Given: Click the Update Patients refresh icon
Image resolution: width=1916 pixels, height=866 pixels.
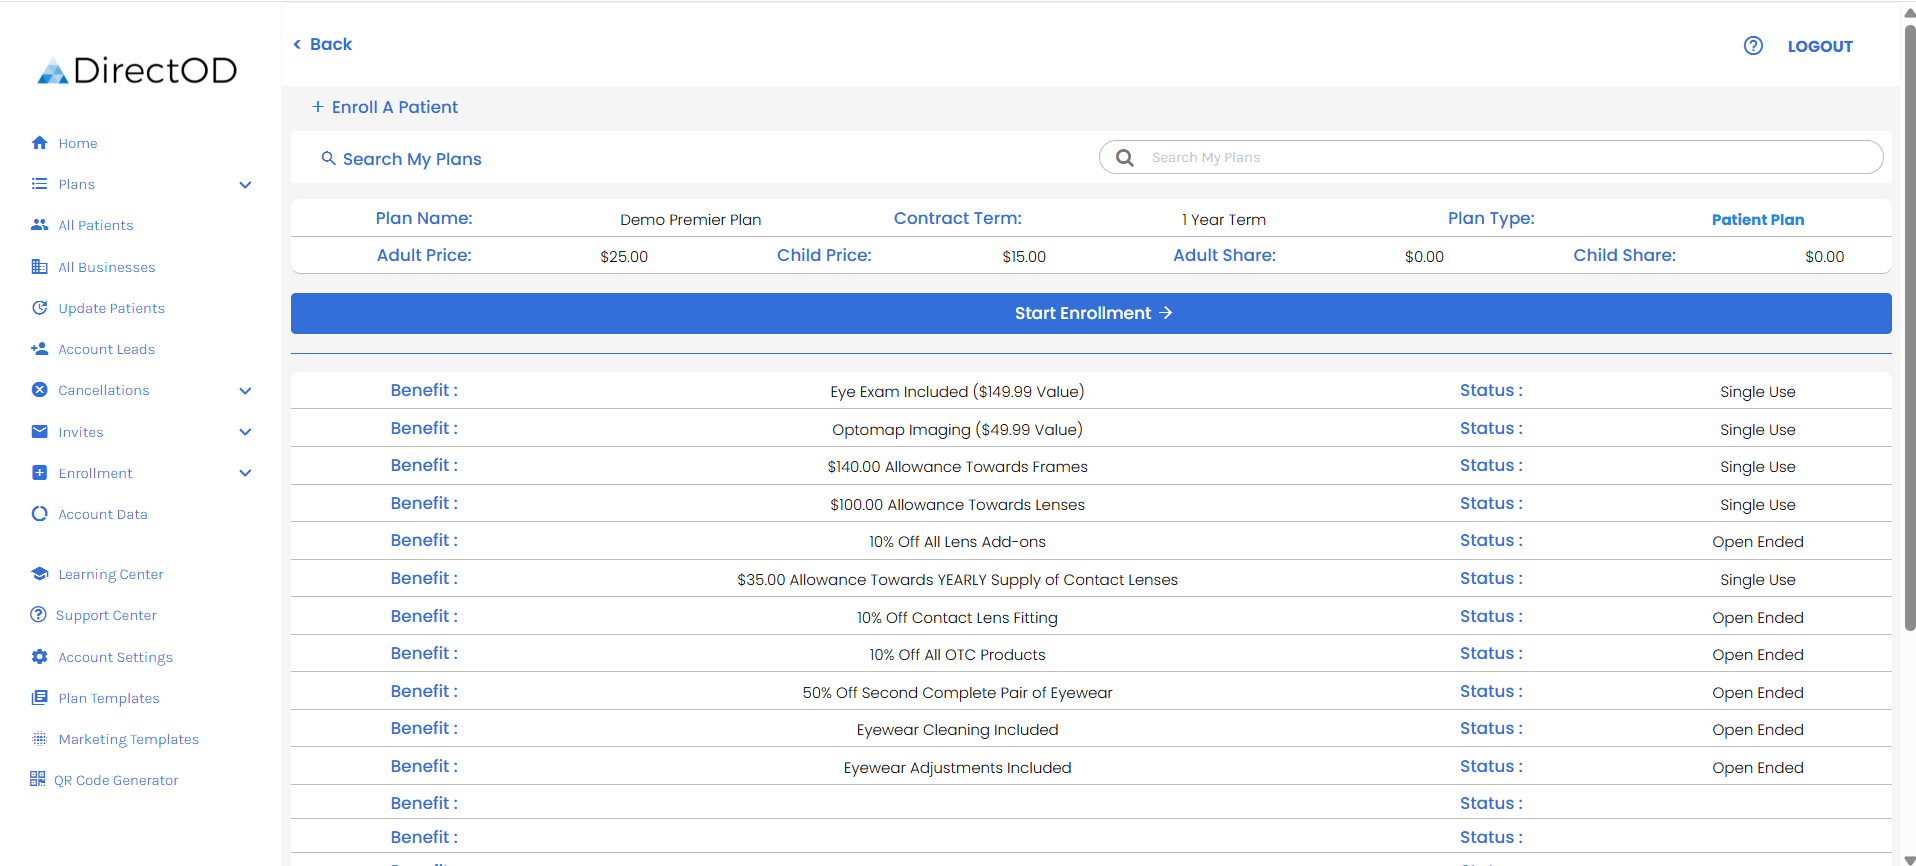Looking at the screenshot, I should click(x=39, y=308).
